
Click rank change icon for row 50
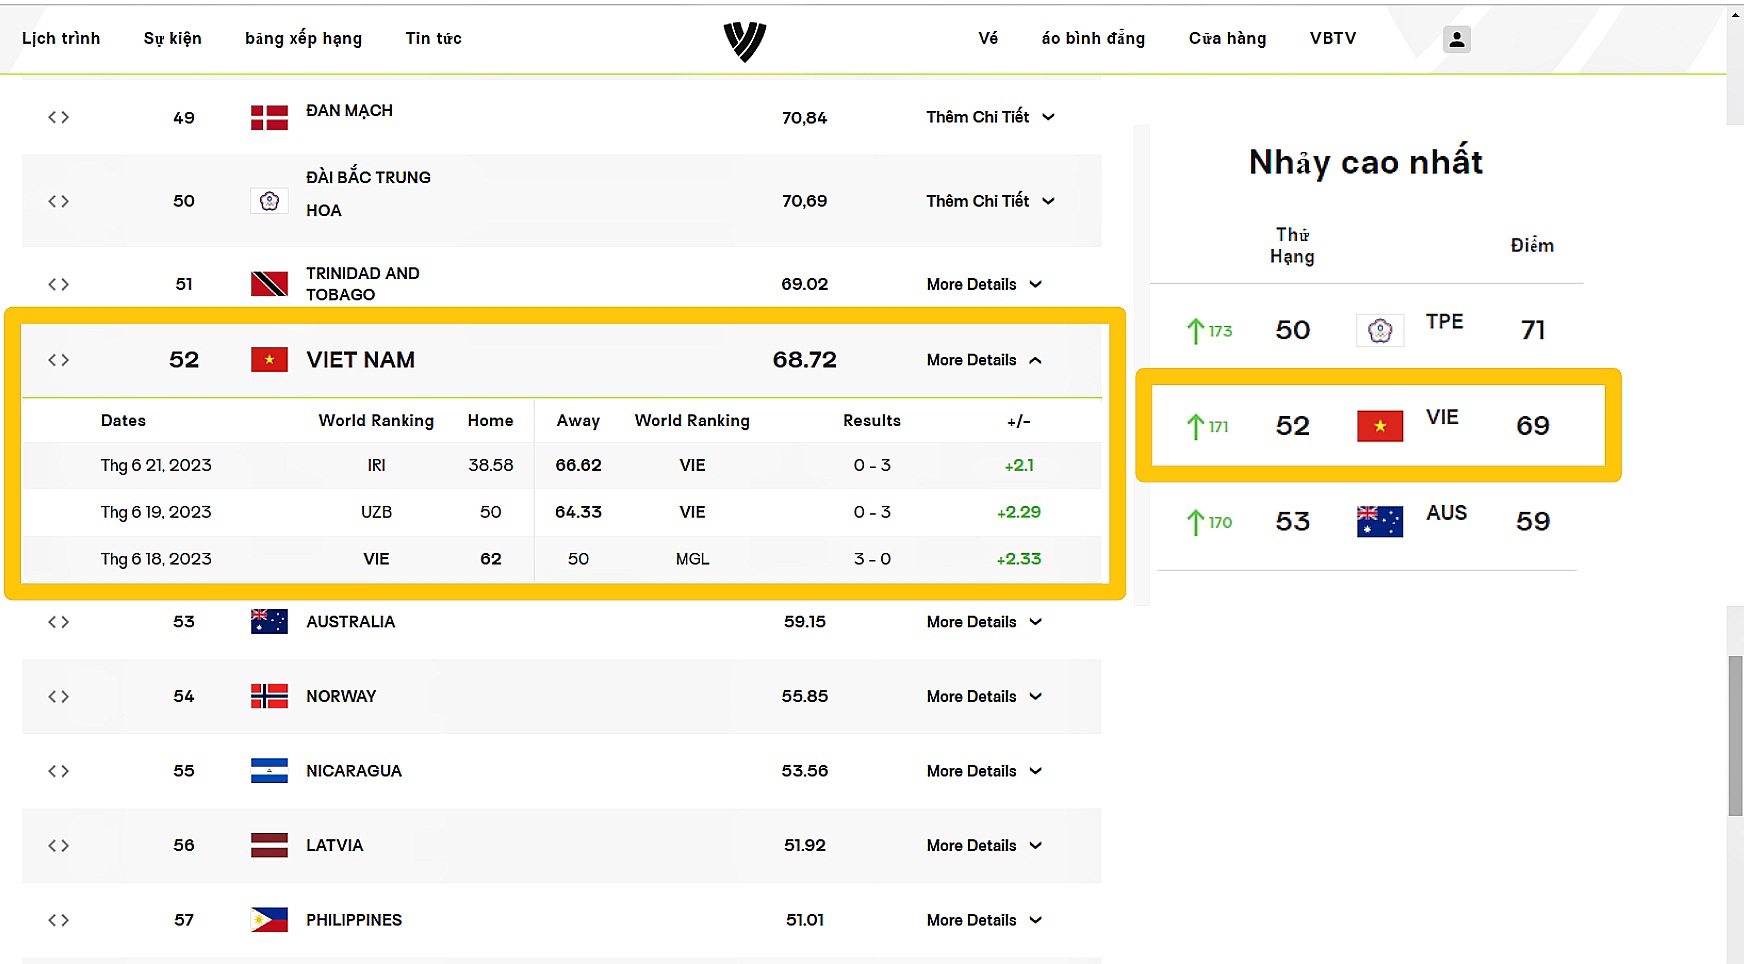tap(59, 201)
